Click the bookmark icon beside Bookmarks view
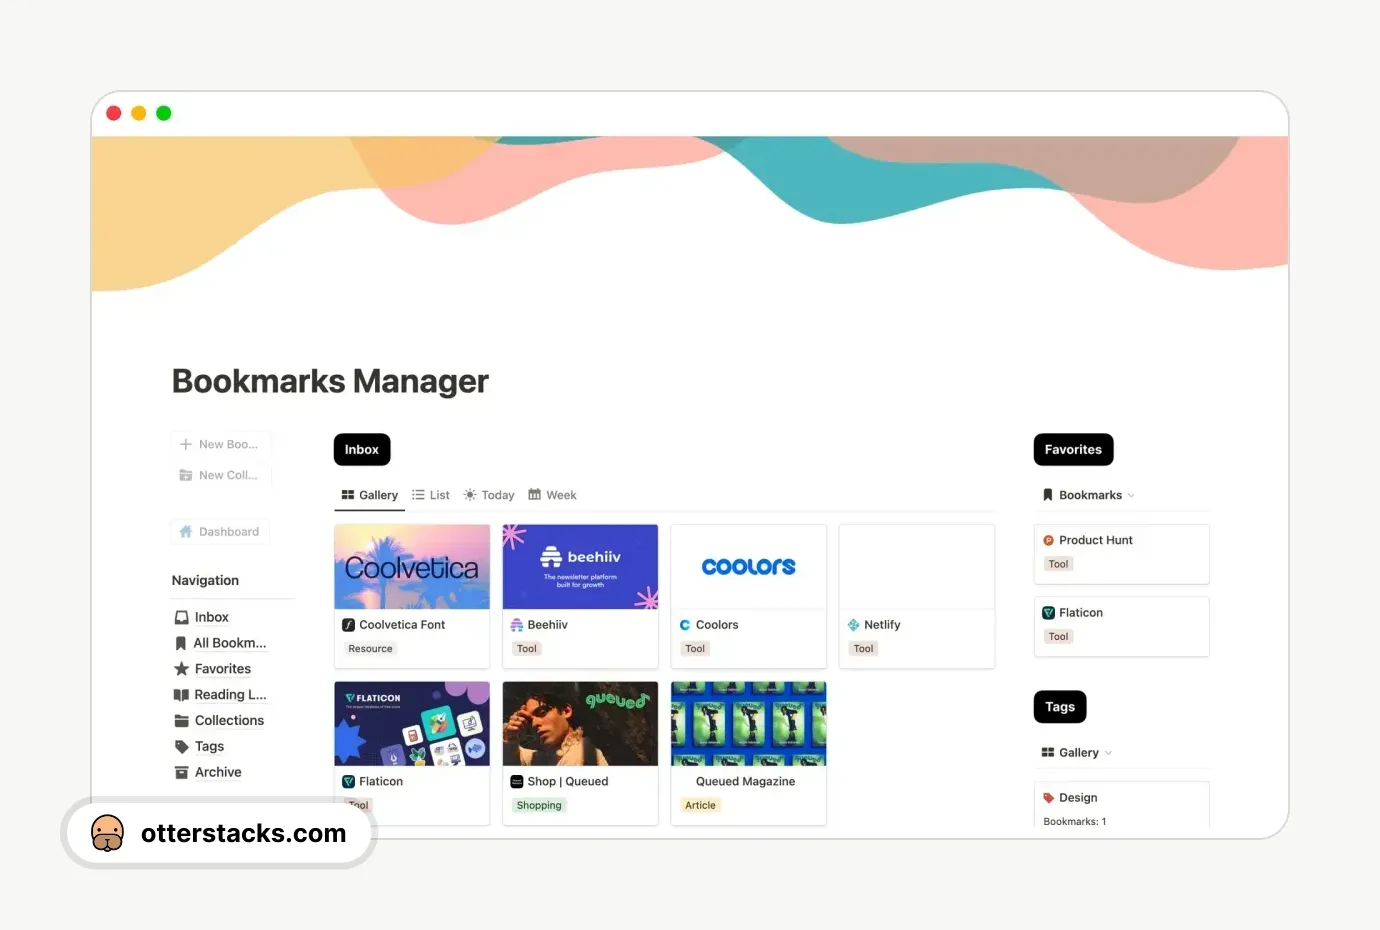 (1048, 495)
